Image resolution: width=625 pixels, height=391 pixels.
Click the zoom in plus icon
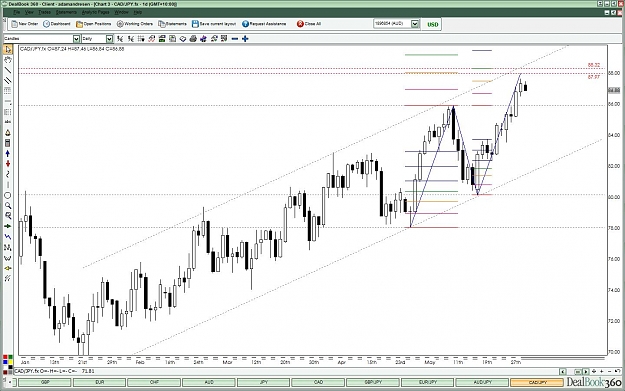click(245, 39)
